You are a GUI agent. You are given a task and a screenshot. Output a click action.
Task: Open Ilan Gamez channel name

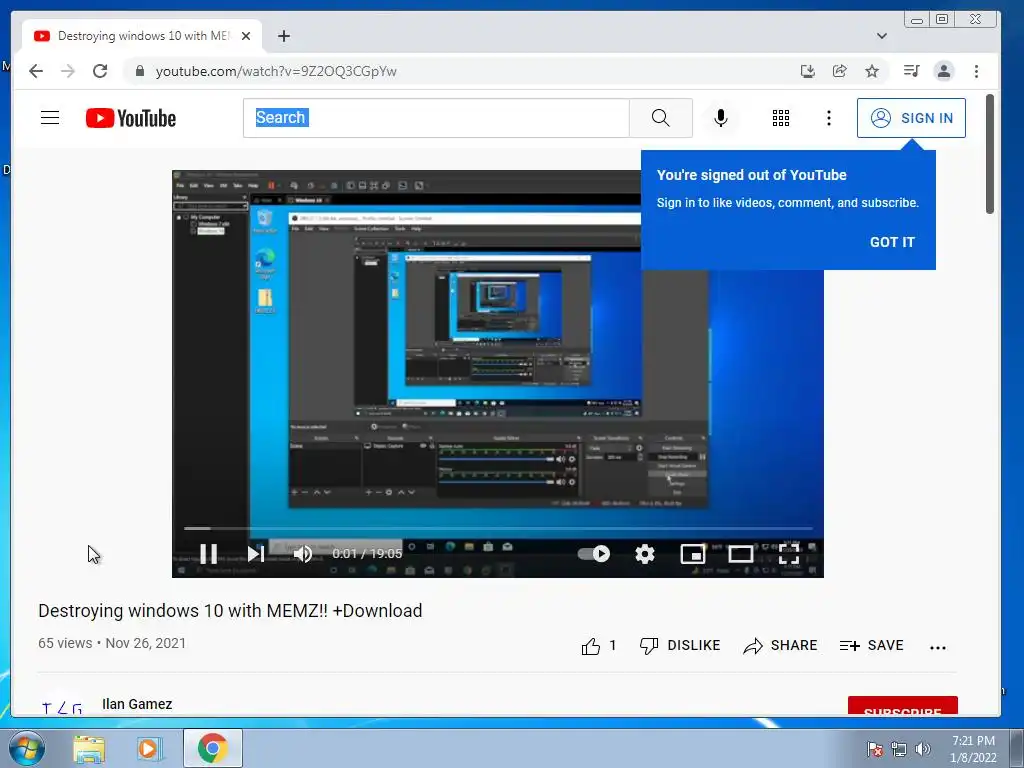[137, 704]
